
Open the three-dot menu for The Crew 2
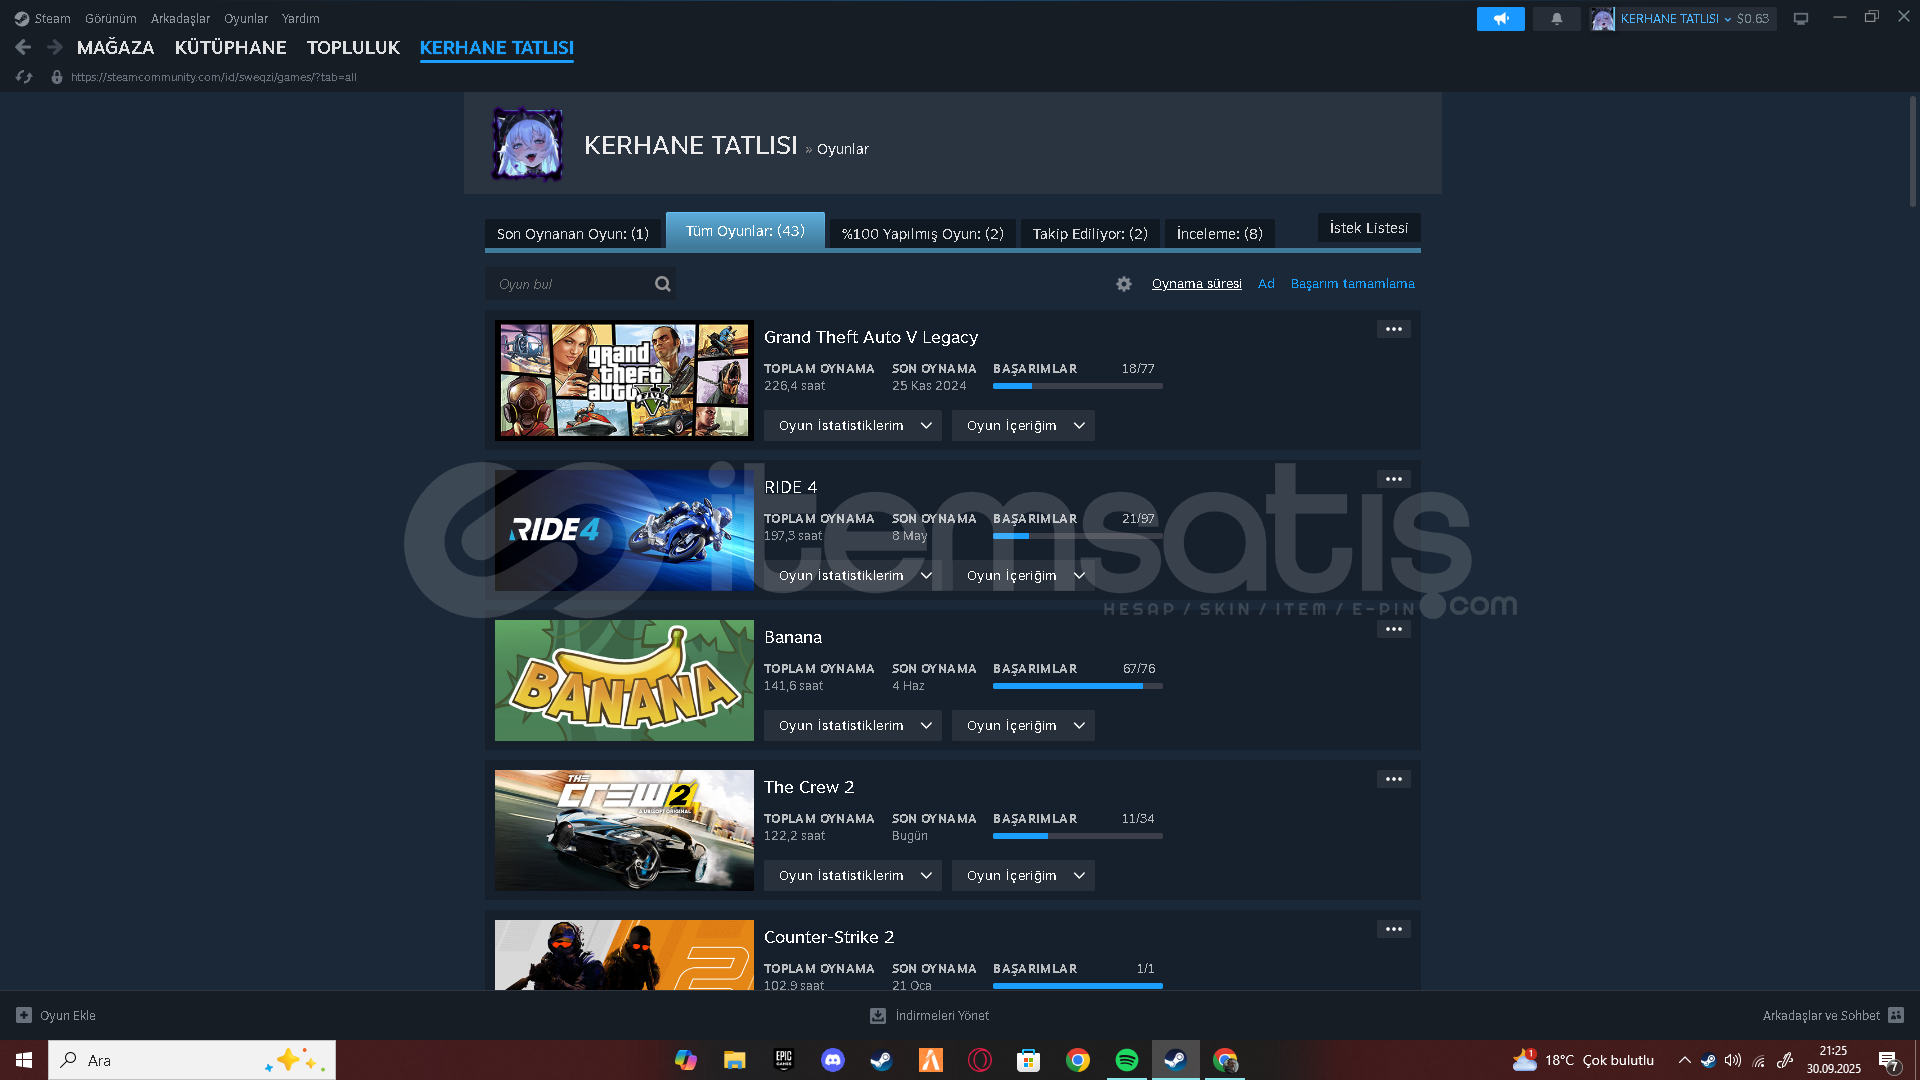tap(1393, 779)
